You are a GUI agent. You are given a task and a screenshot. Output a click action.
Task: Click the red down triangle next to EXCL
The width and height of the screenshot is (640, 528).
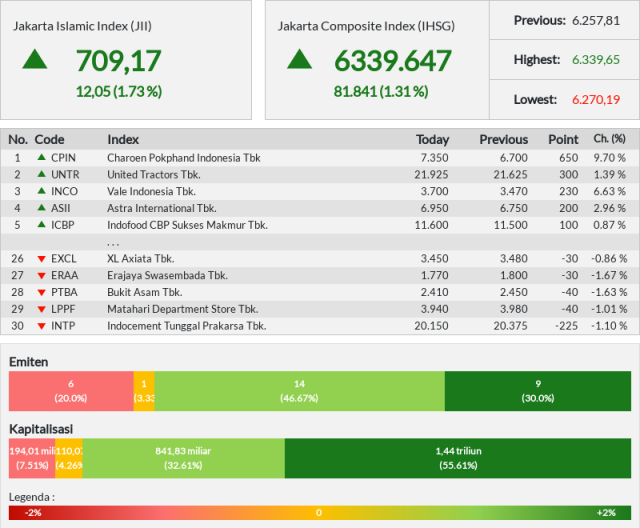click(x=41, y=259)
